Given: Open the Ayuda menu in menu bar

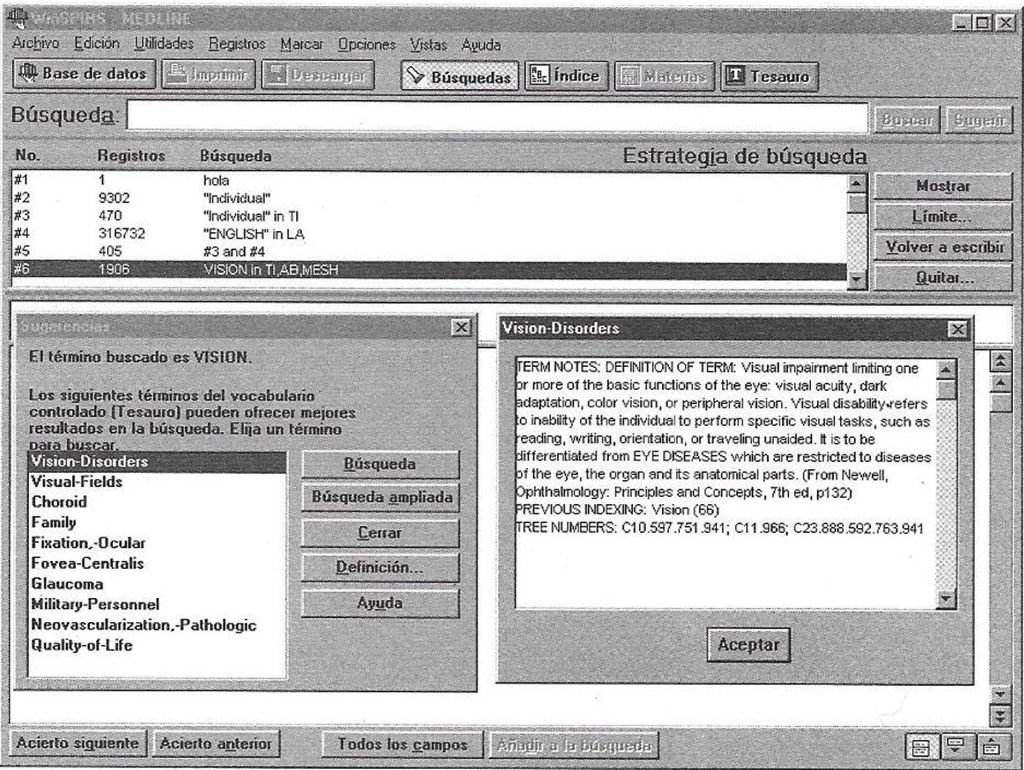Looking at the screenshot, I should 481,46.
